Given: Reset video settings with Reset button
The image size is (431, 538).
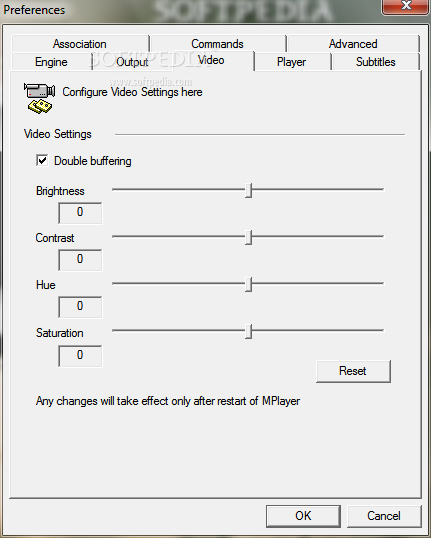Looking at the screenshot, I should point(353,371).
